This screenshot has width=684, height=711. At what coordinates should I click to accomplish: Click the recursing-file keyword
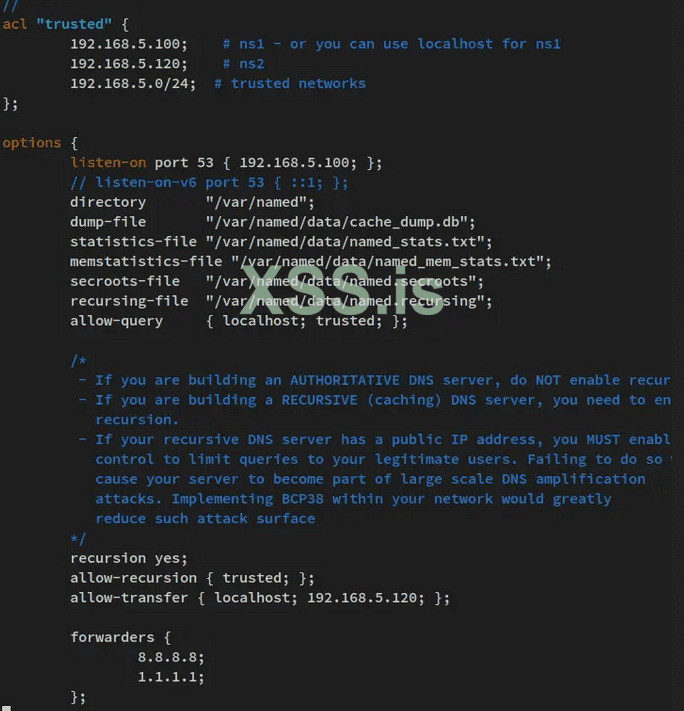point(128,301)
